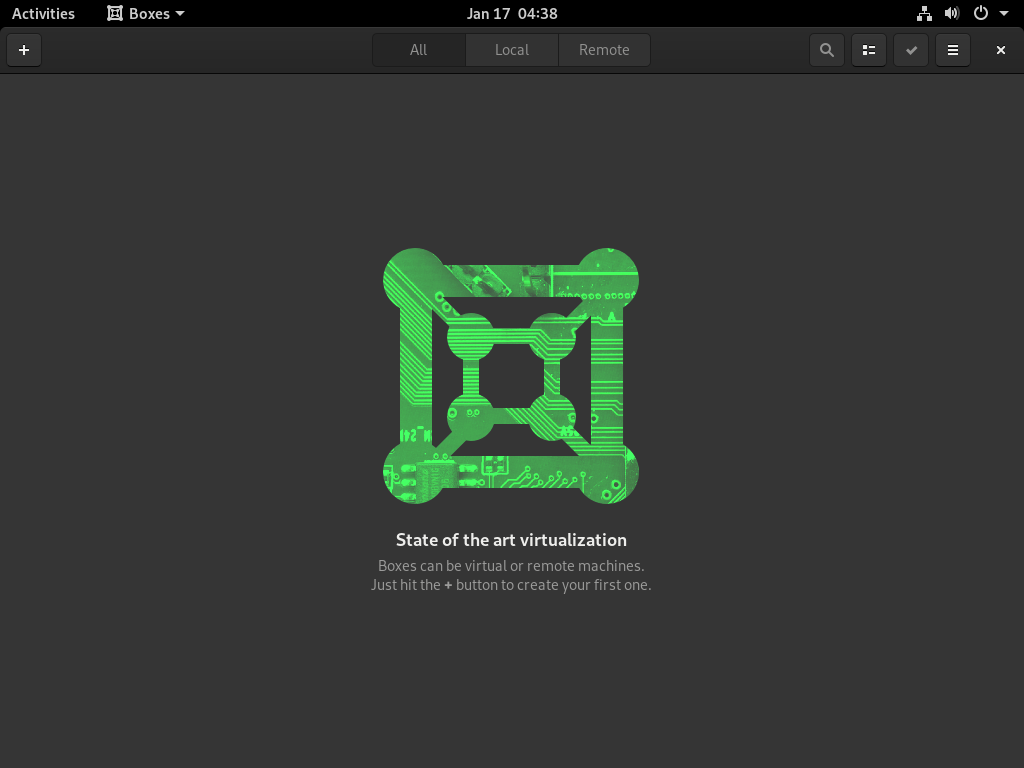Click the Boxes icon in top bar
This screenshot has height=768, width=1024.
(x=115, y=14)
